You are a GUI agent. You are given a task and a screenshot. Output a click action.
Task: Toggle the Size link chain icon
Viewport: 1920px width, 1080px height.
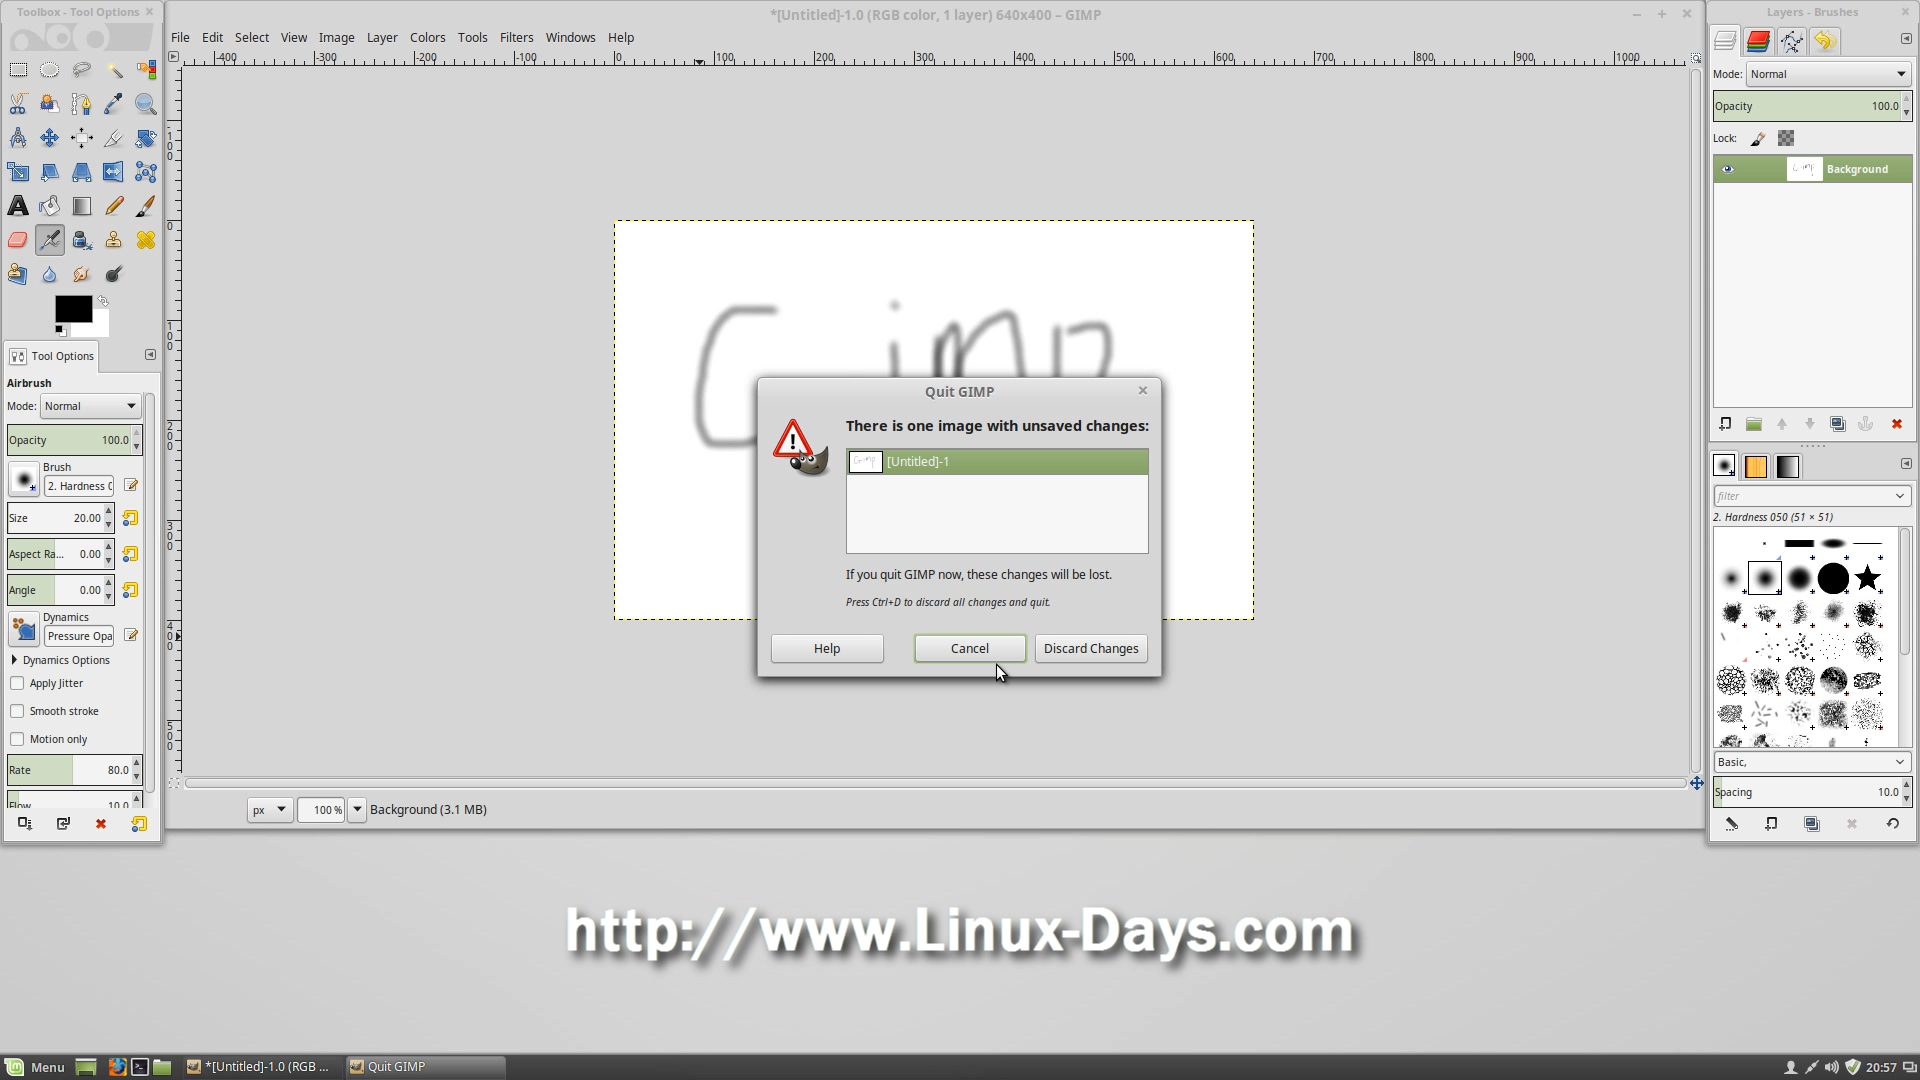pyautogui.click(x=130, y=518)
